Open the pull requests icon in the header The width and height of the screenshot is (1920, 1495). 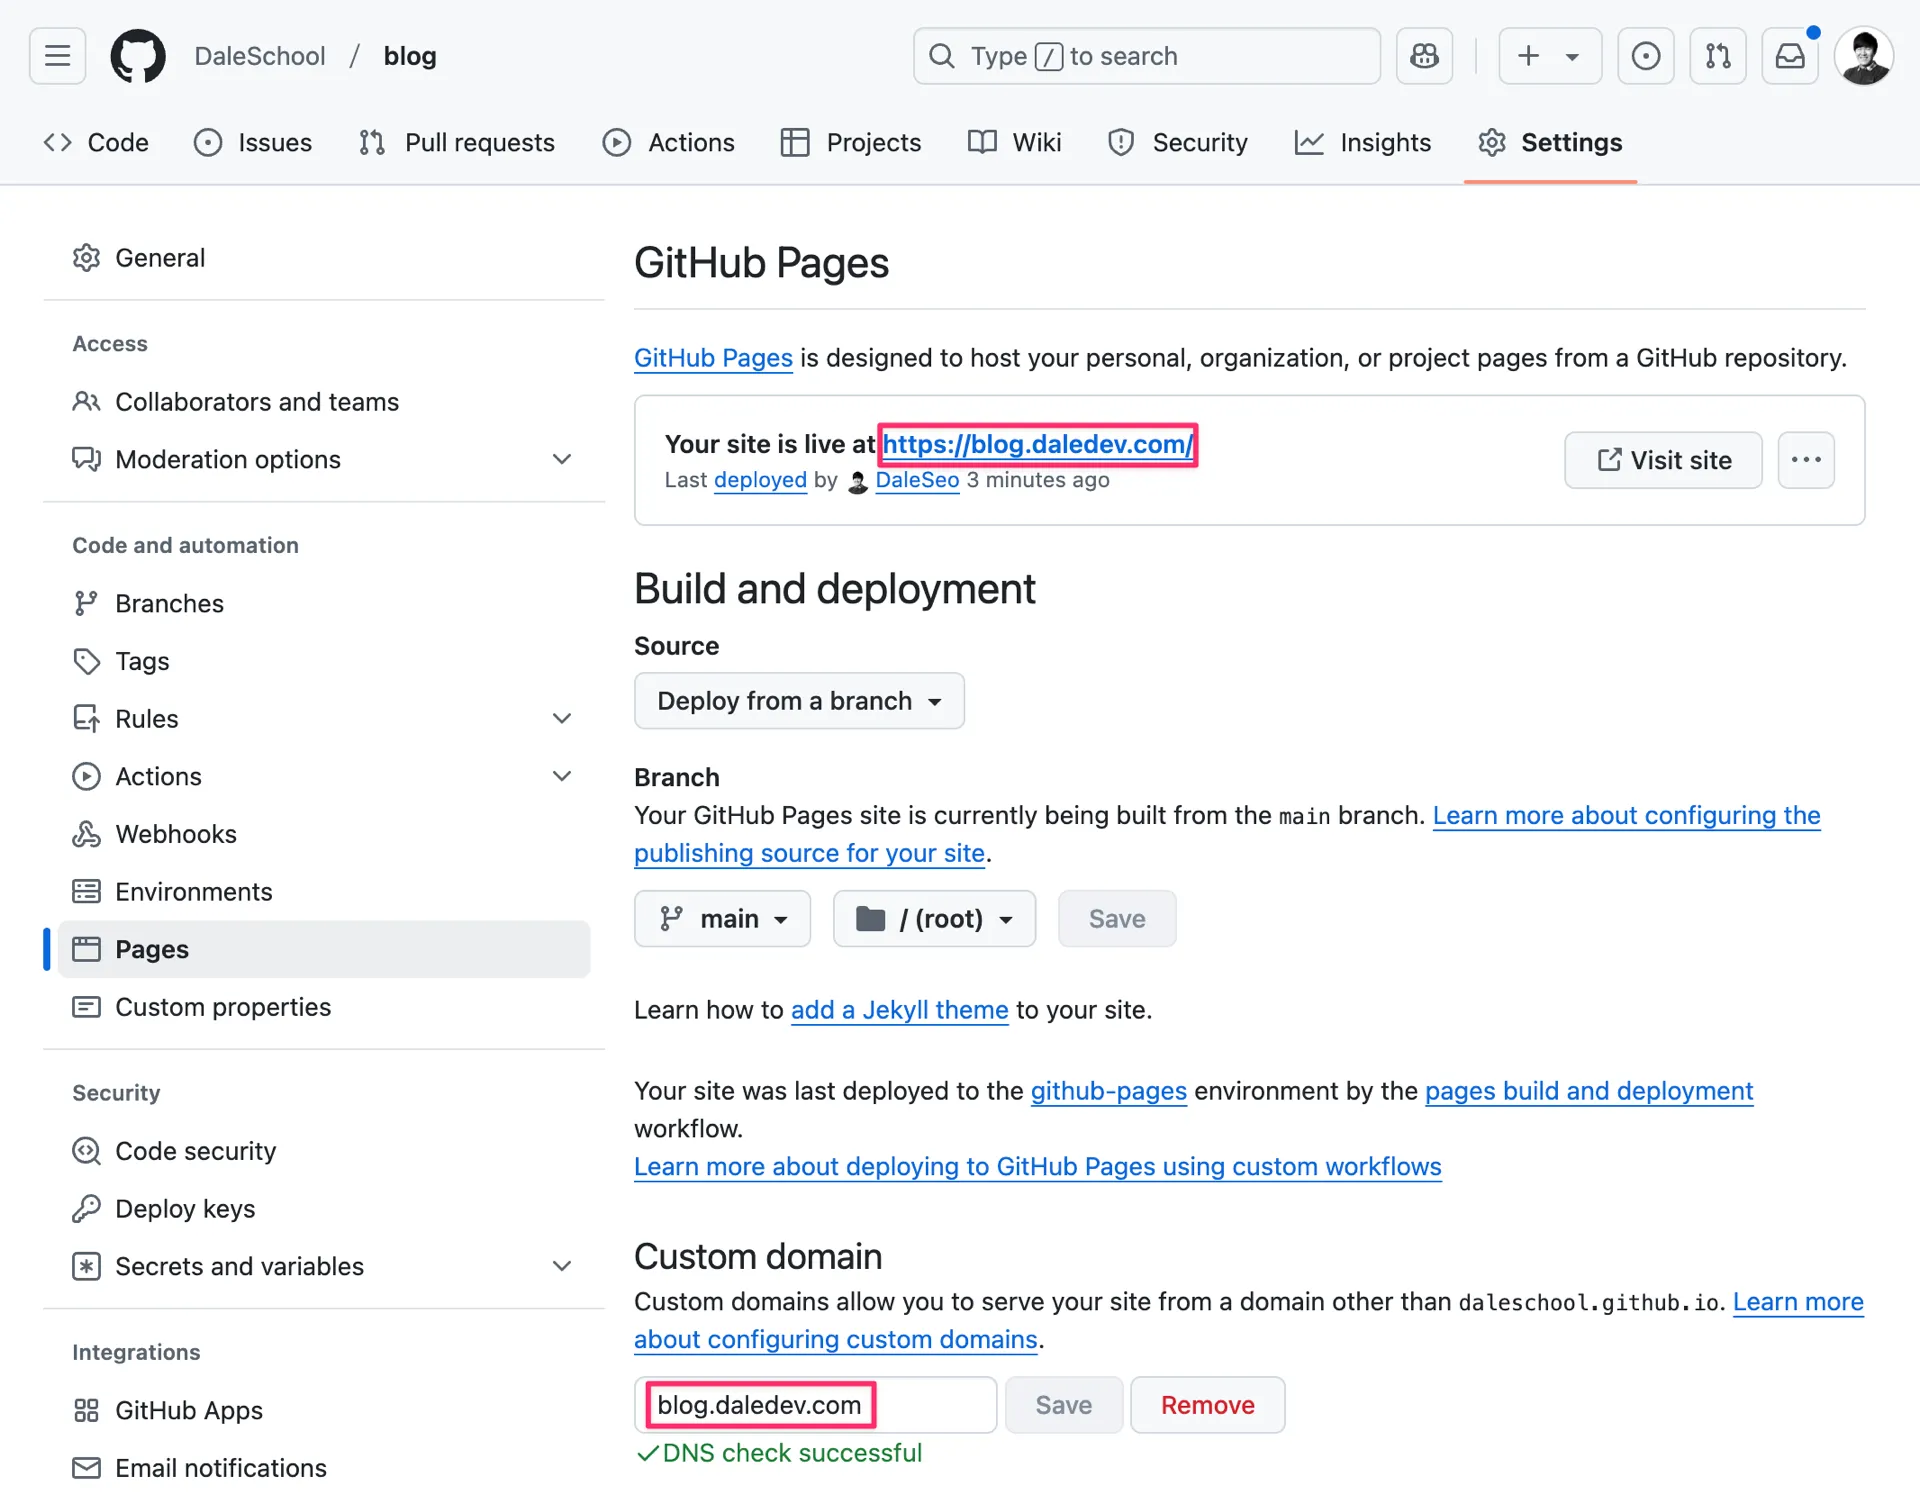(1717, 56)
